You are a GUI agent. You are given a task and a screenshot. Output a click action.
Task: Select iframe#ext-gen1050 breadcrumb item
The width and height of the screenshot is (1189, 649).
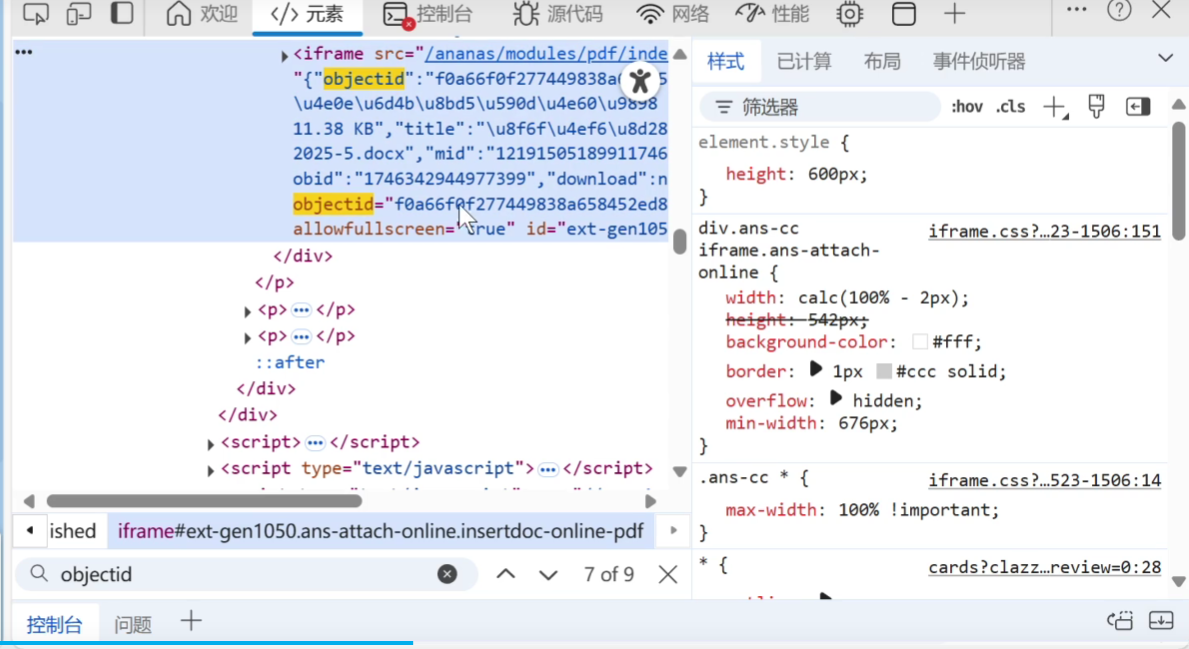point(380,531)
